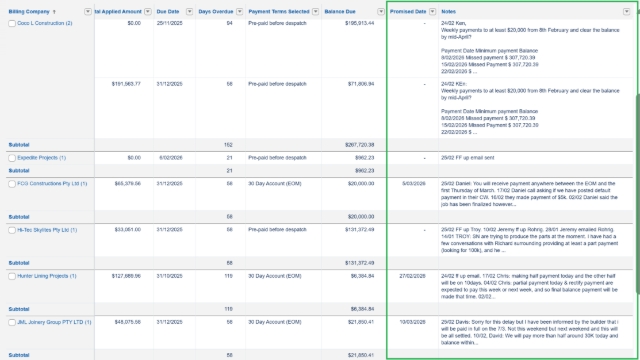Select the Subtotal label under Expedite Projects

(x=19, y=171)
